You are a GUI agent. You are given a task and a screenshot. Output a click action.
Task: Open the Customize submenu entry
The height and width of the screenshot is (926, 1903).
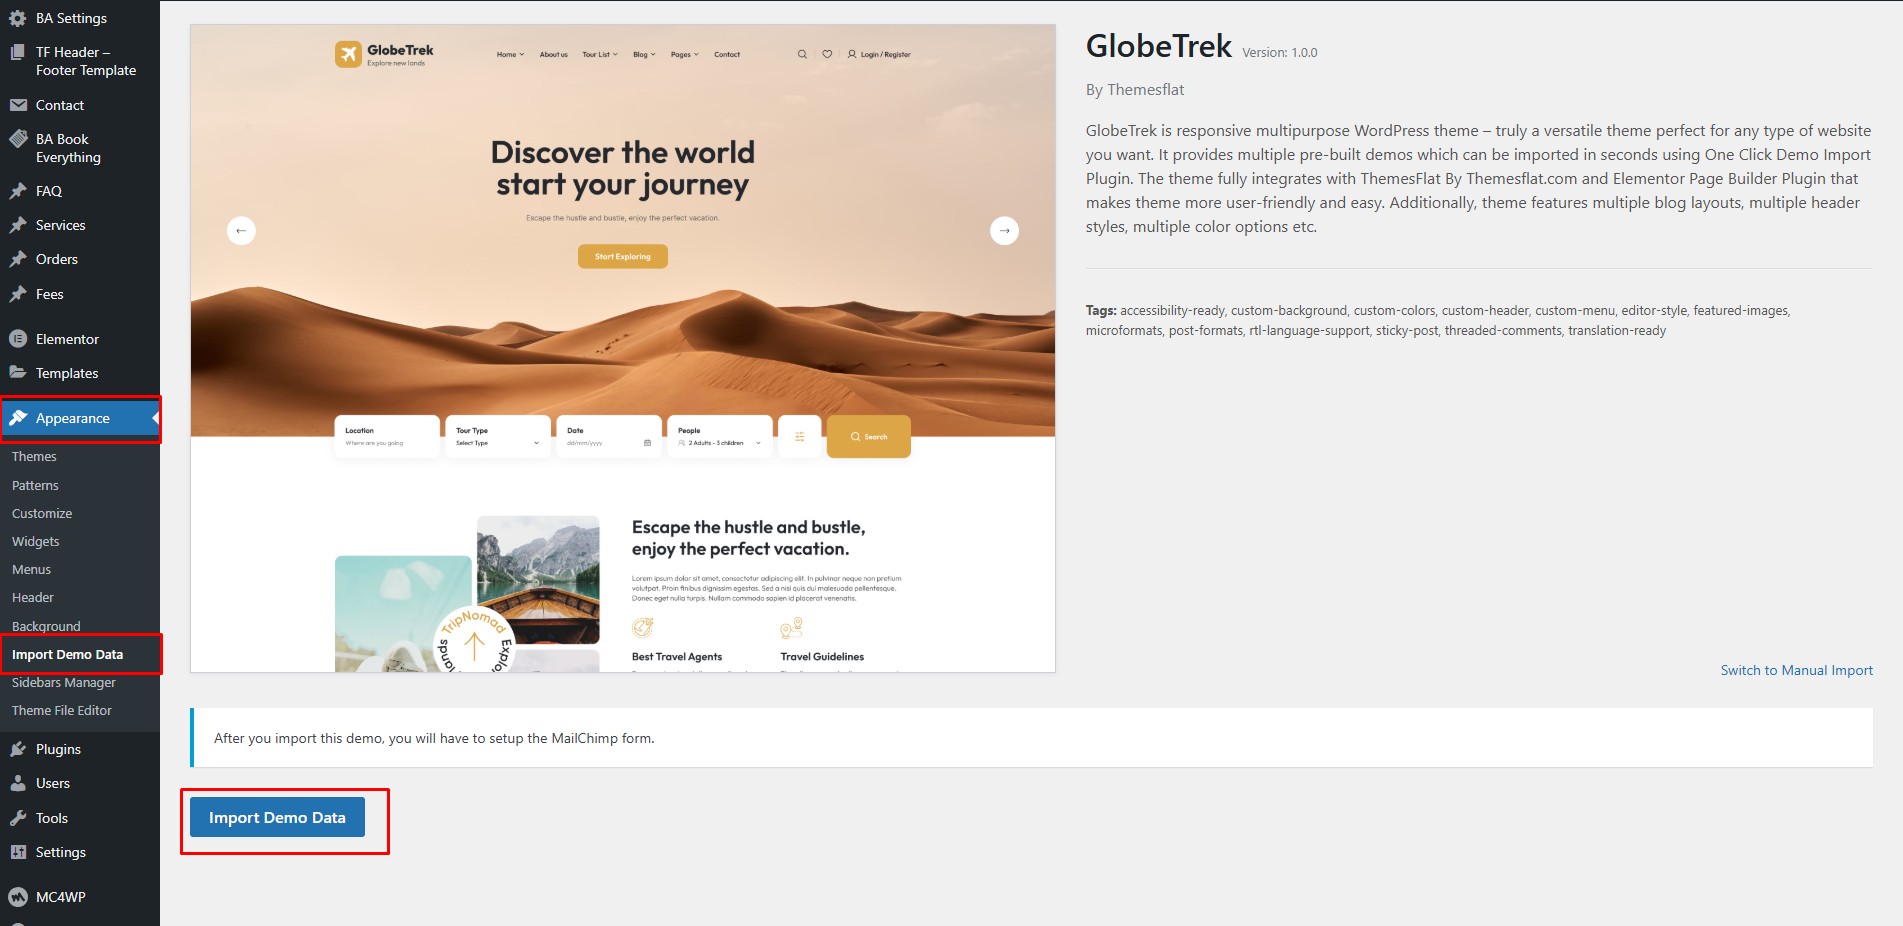(42, 513)
